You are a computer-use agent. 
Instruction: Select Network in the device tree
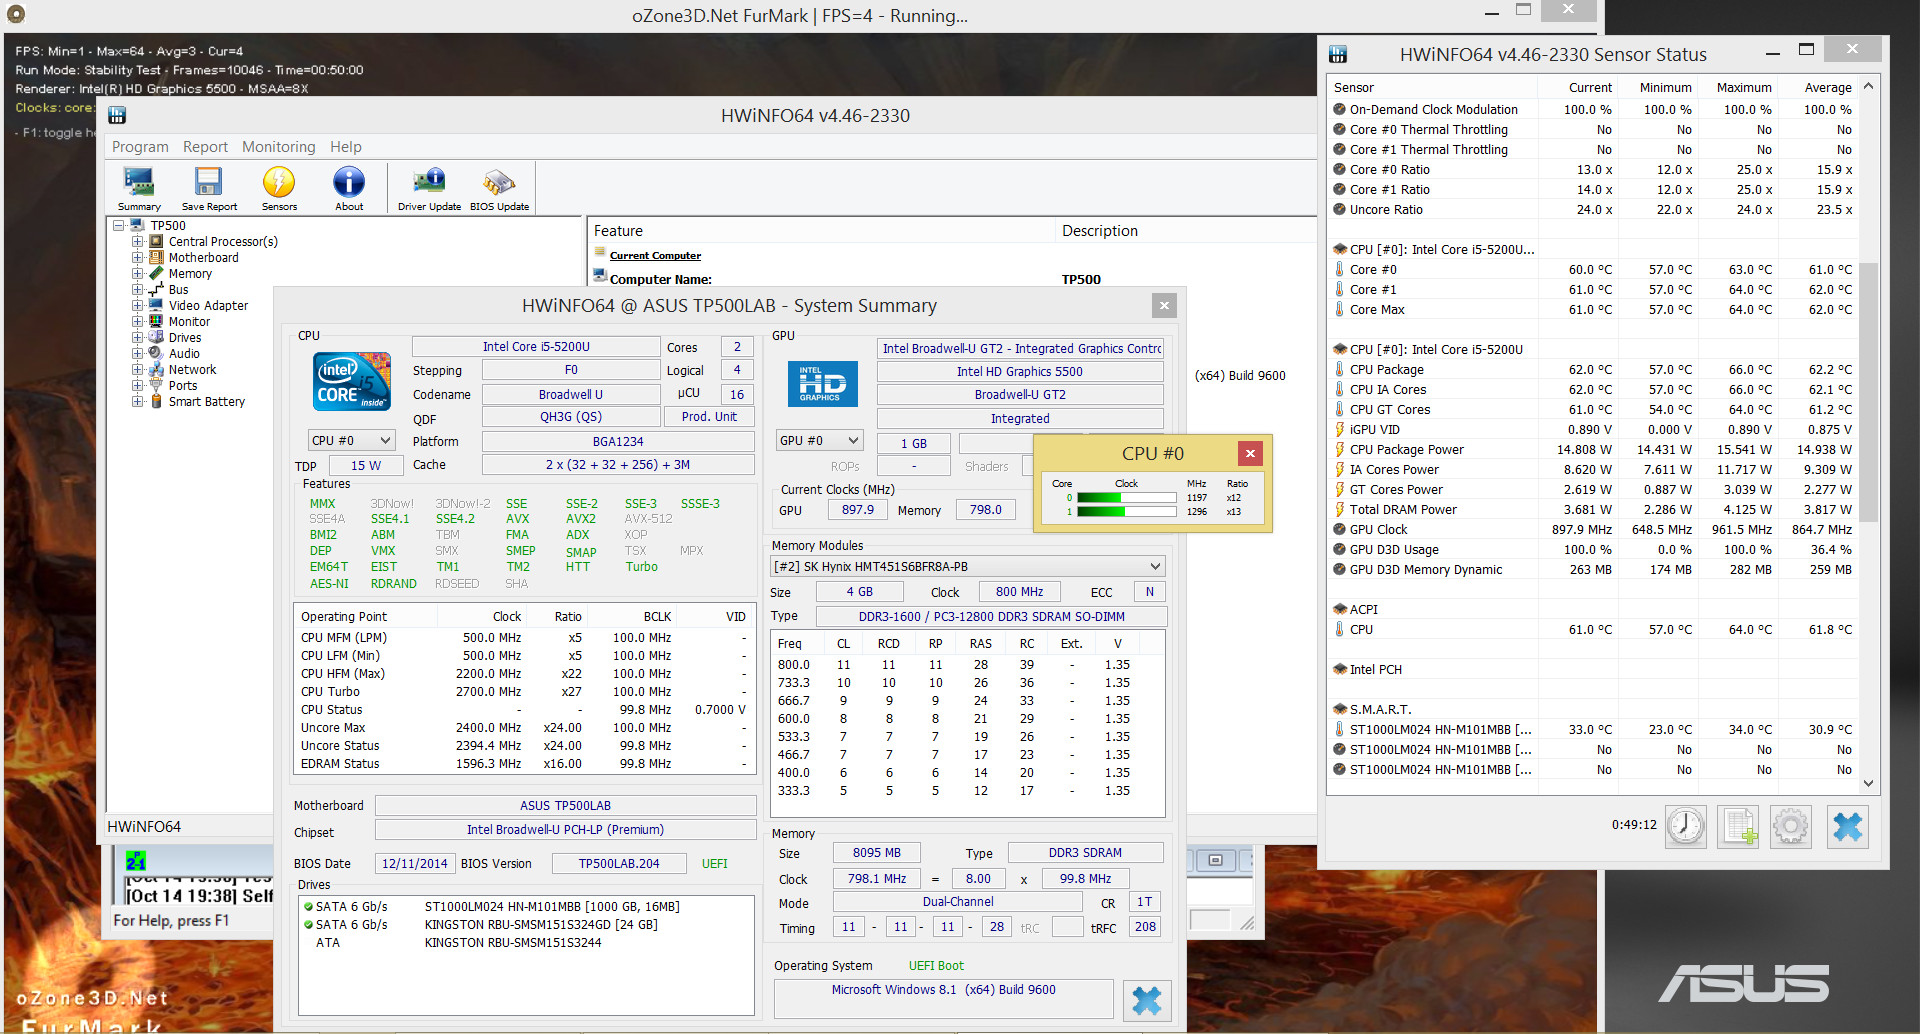[x=192, y=369]
